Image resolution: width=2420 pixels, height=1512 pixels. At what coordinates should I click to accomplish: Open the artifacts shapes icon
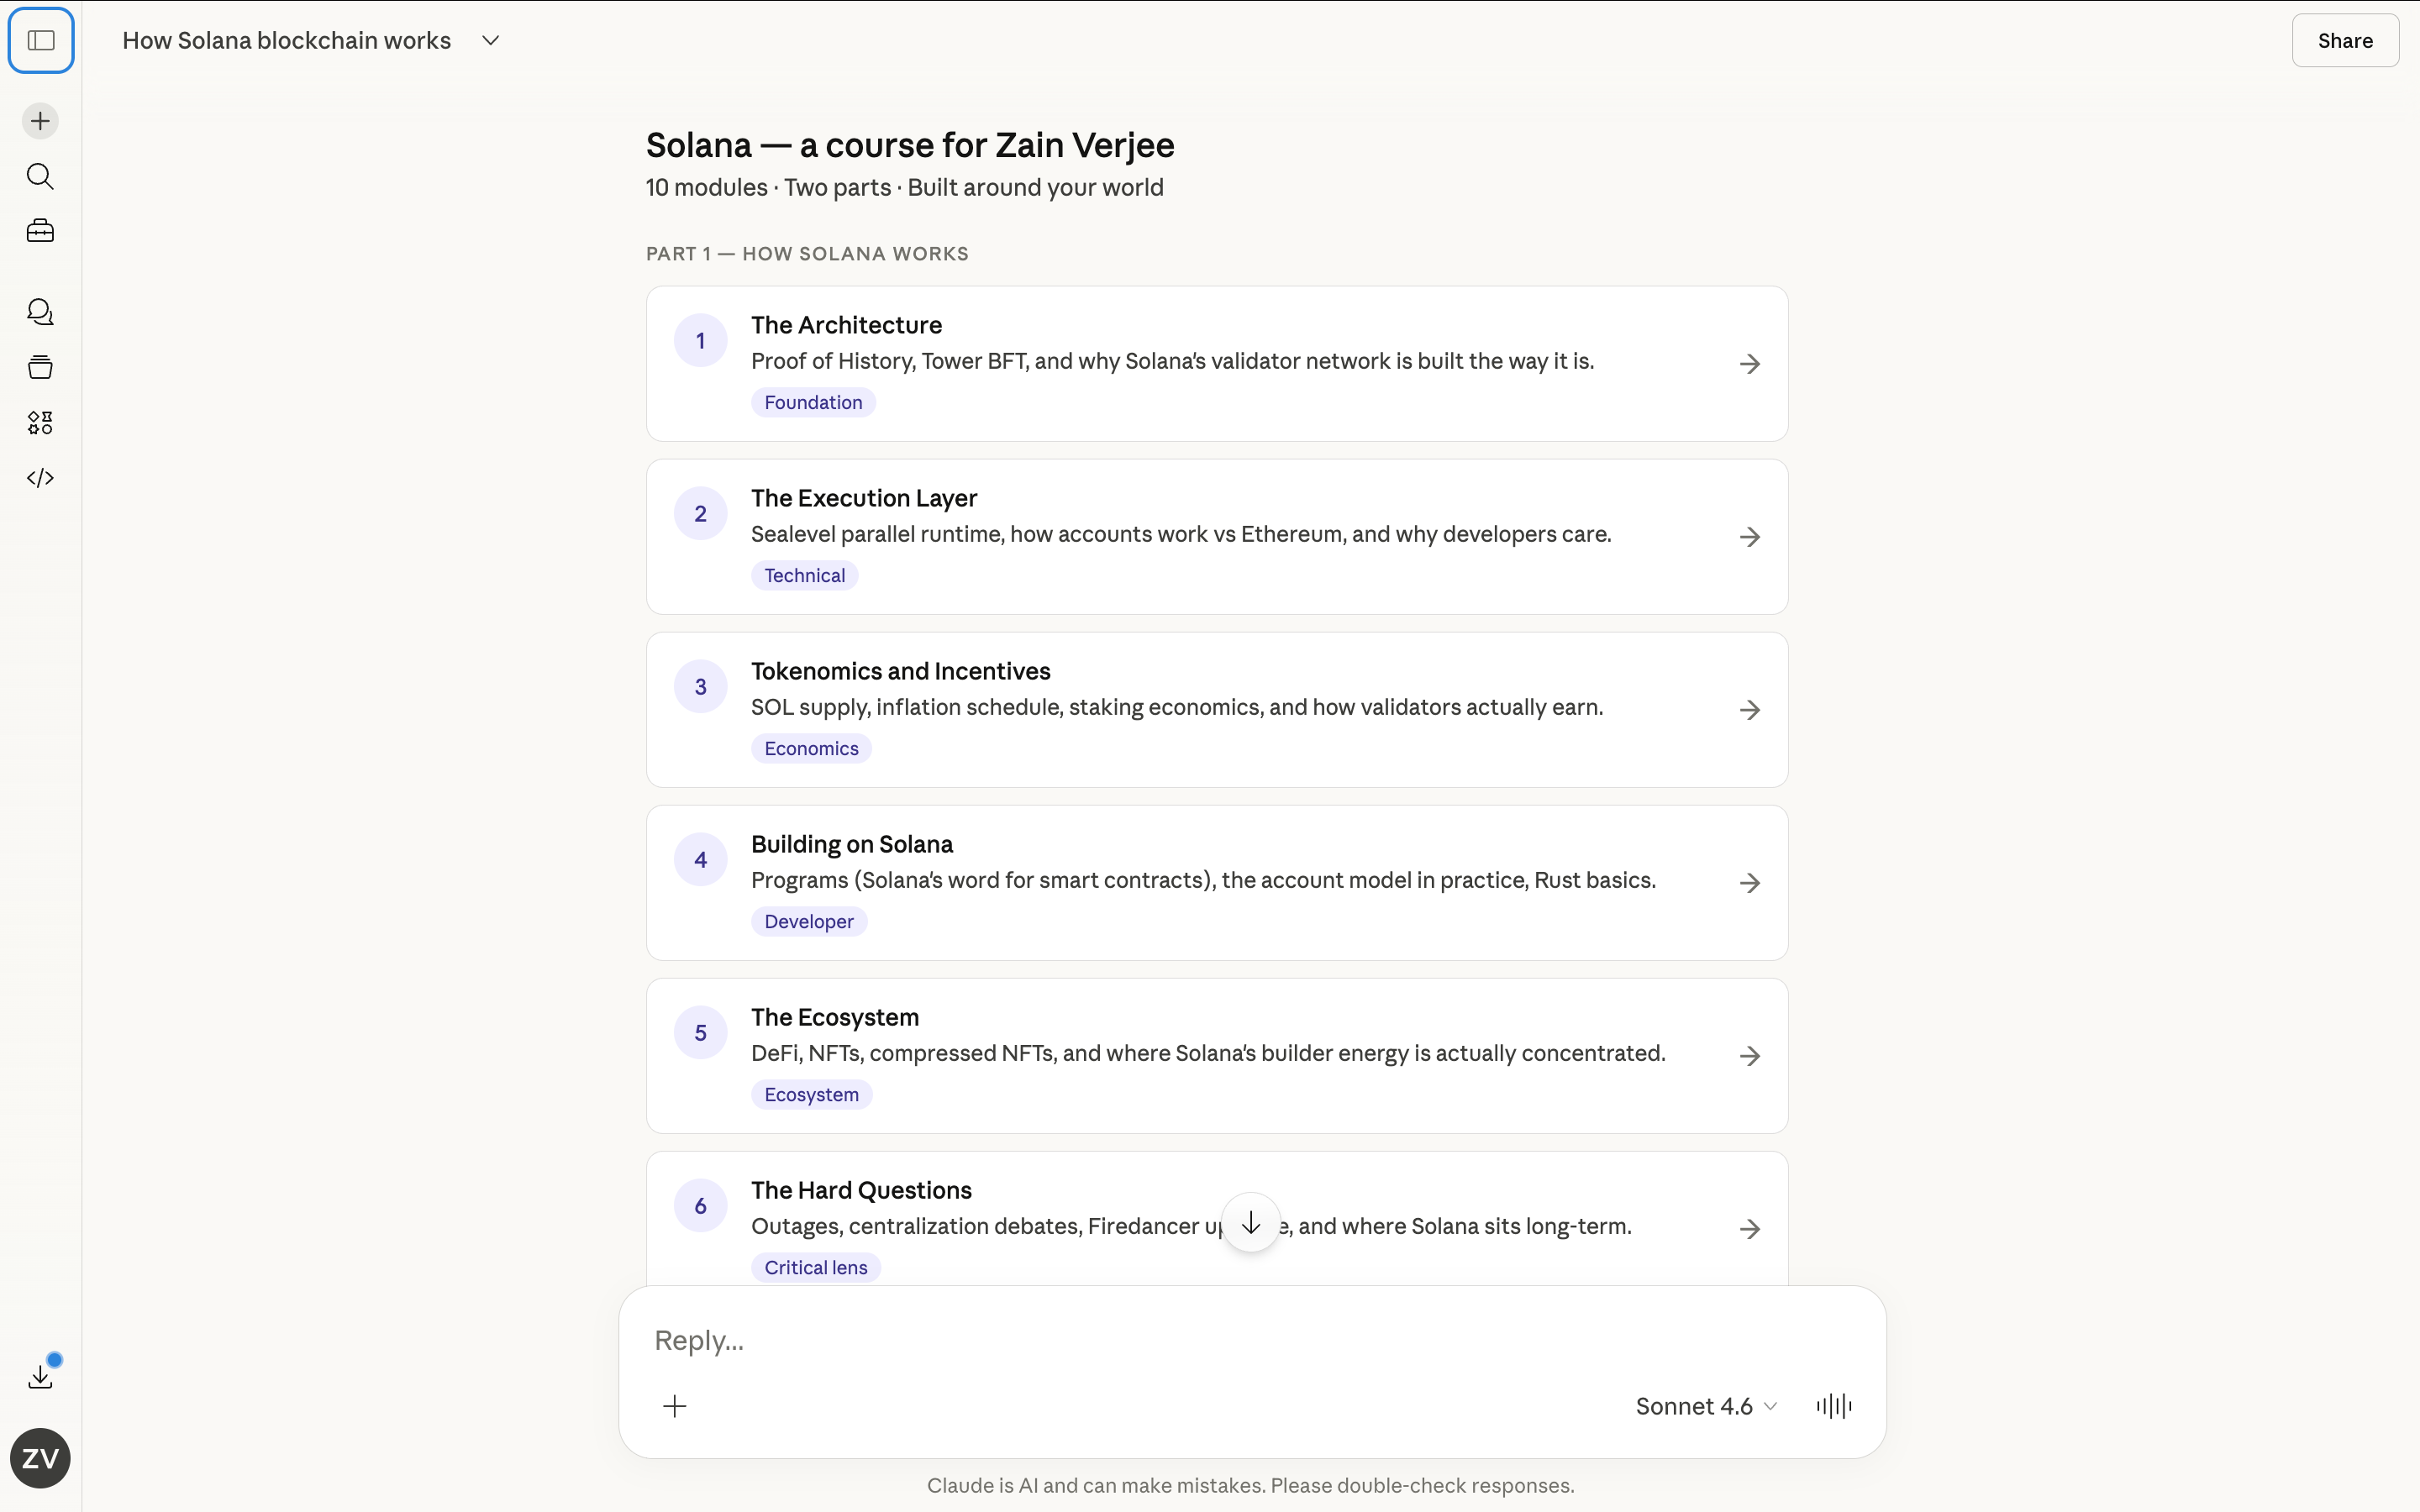(40, 422)
